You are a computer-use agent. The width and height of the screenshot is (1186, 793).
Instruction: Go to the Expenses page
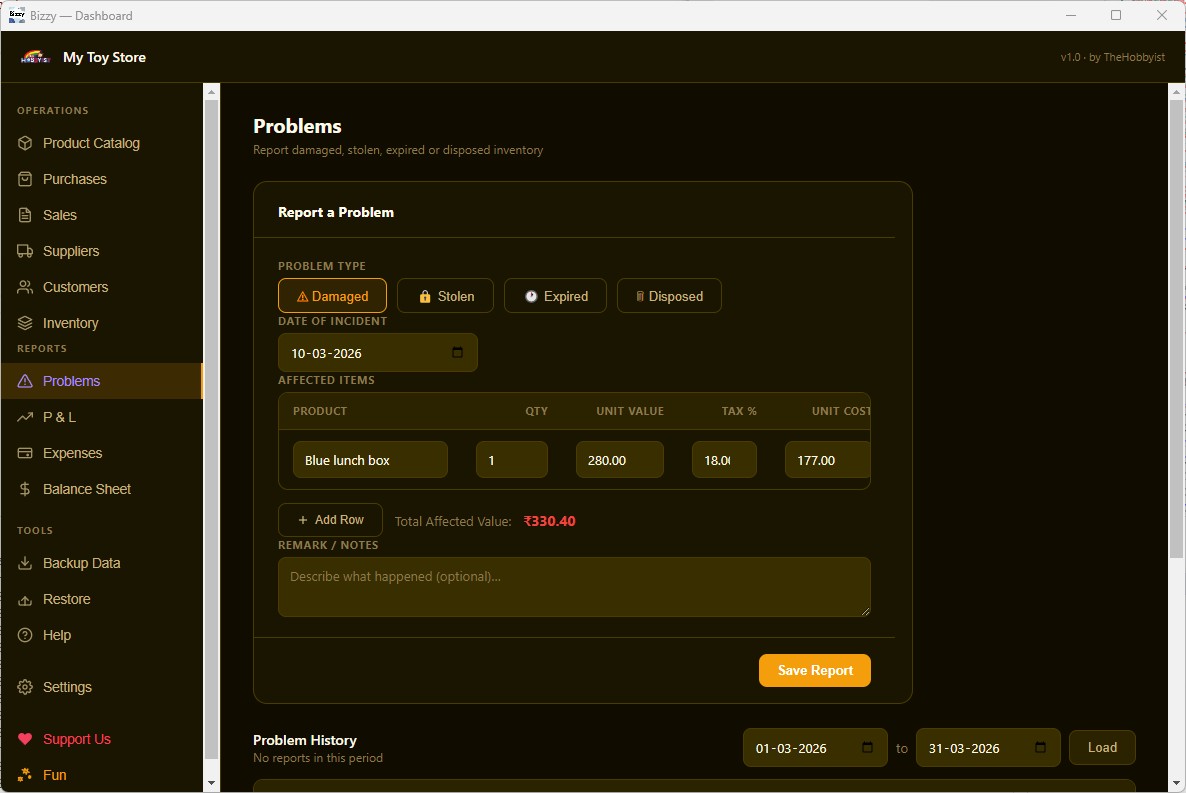click(x=72, y=453)
